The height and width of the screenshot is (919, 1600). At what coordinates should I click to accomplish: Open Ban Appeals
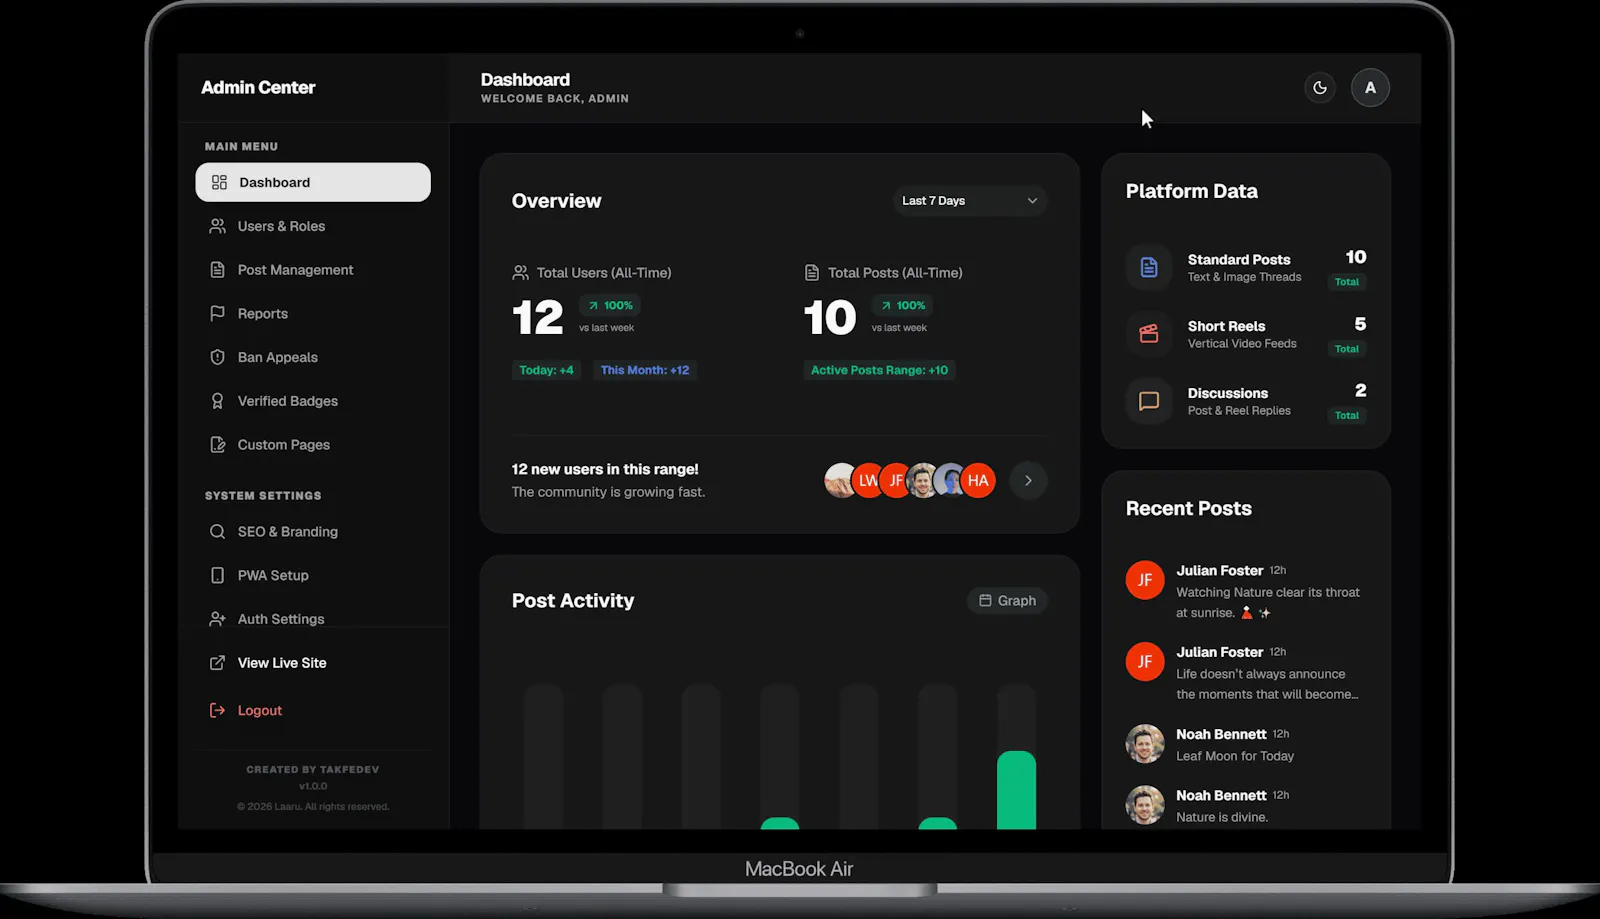click(313, 357)
